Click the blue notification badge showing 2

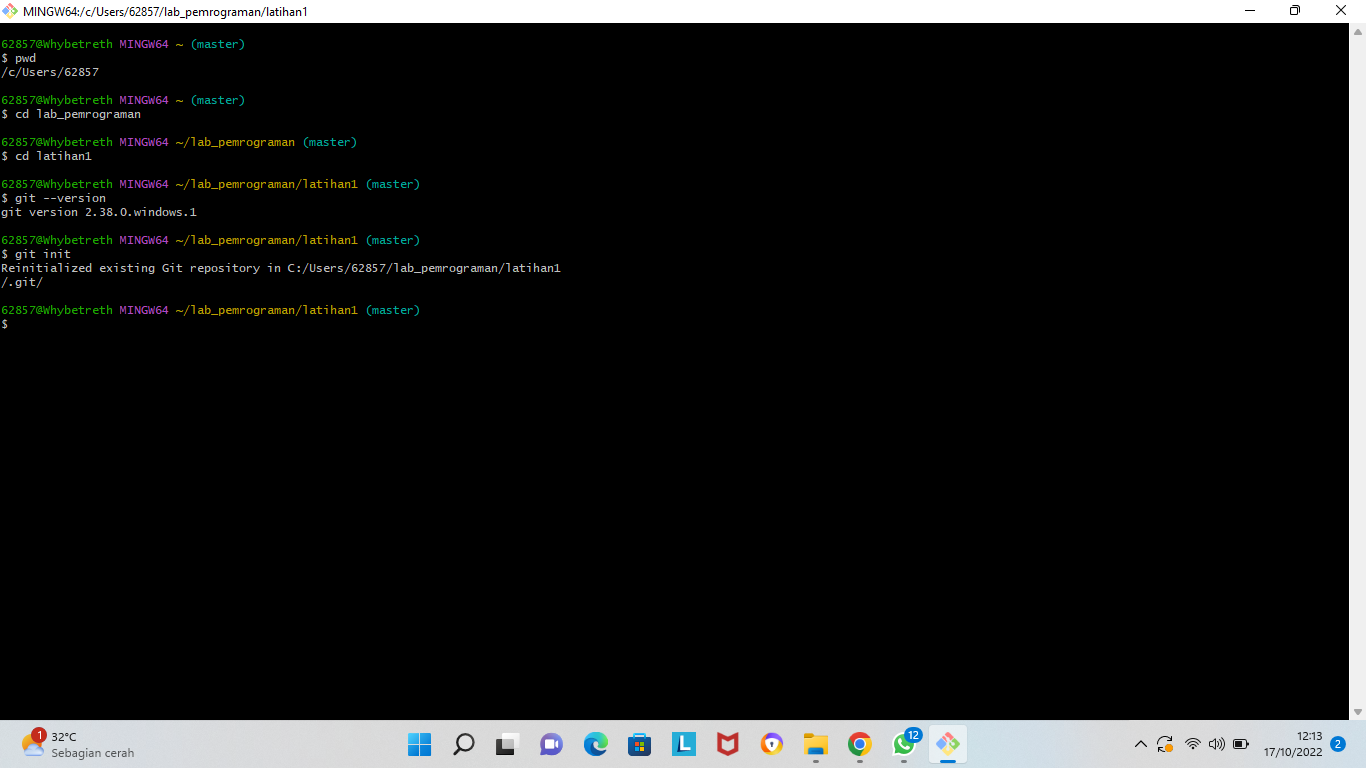(x=1337, y=745)
